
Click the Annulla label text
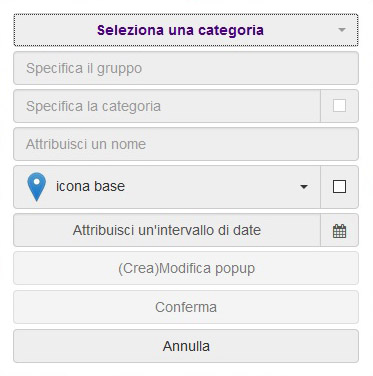186,346
